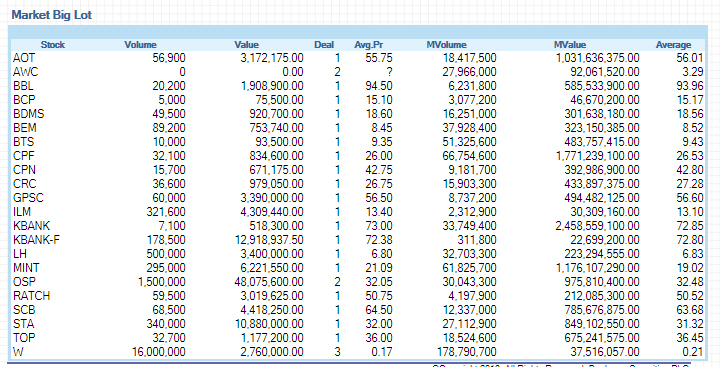Viewport: 720px width, 367px height.
Task: Select the W stock at bottom
Action: click(18, 352)
